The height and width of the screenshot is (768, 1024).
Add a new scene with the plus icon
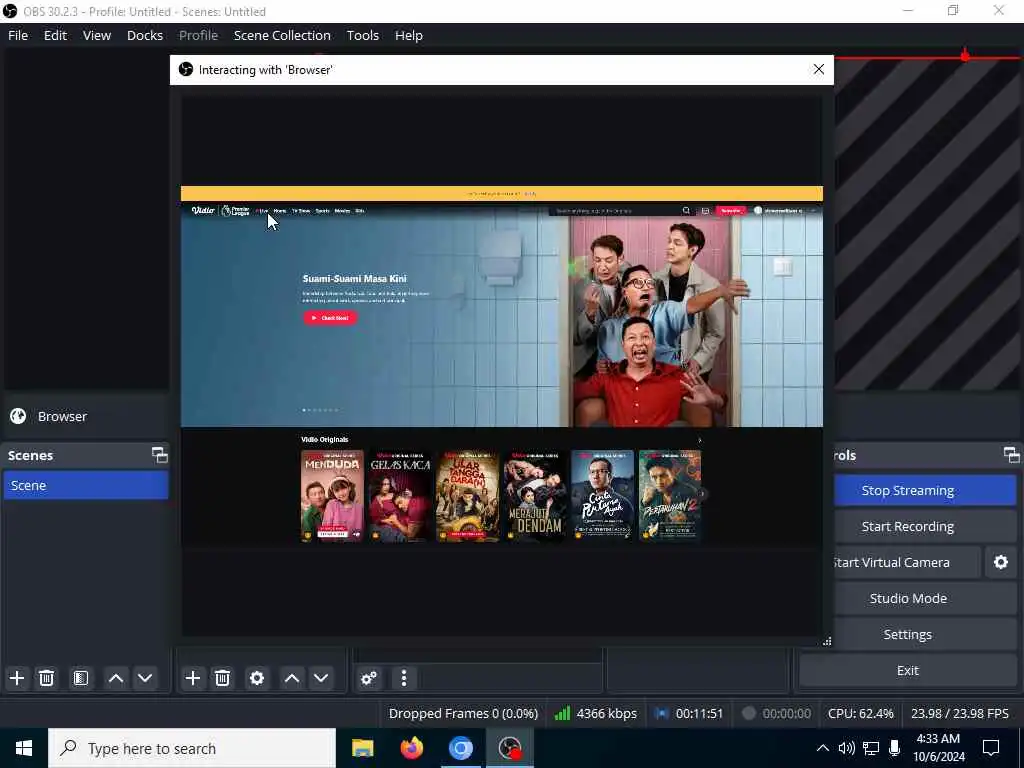[x=17, y=678]
